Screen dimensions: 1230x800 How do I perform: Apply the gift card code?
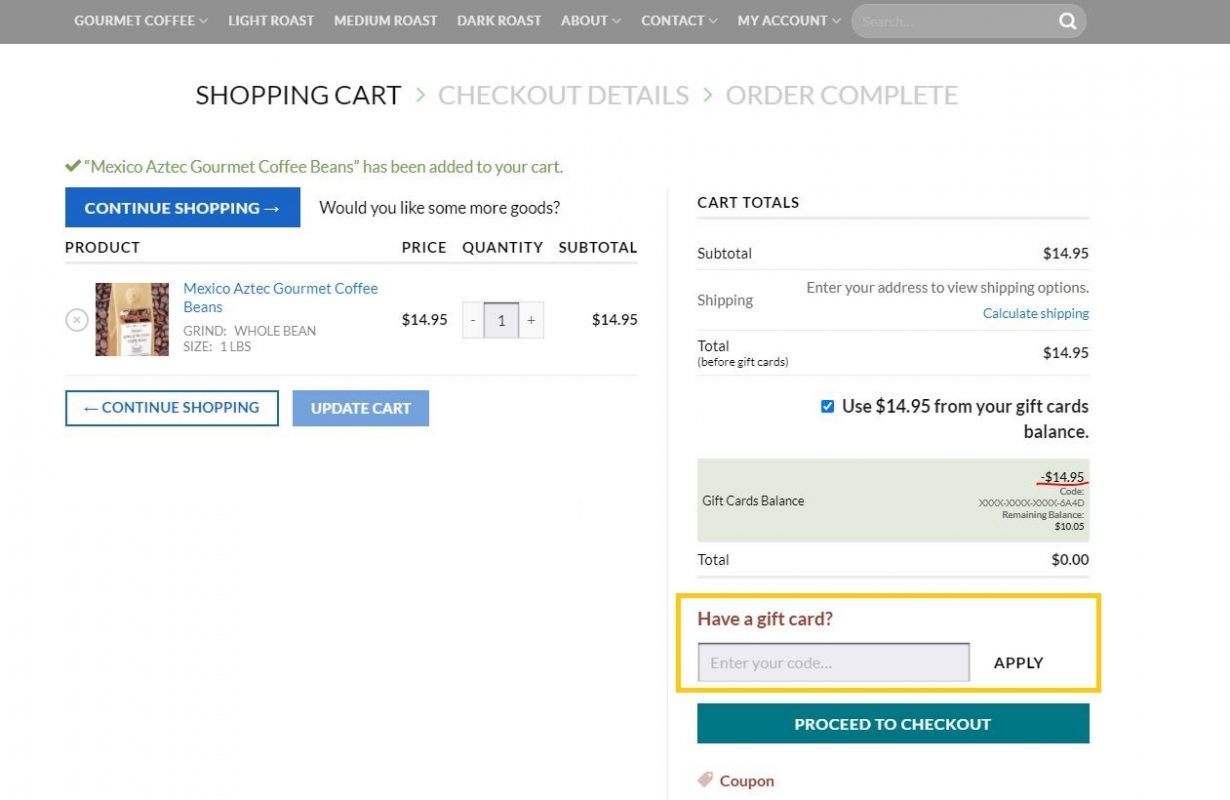pyautogui.click(x=1018, y=663)
